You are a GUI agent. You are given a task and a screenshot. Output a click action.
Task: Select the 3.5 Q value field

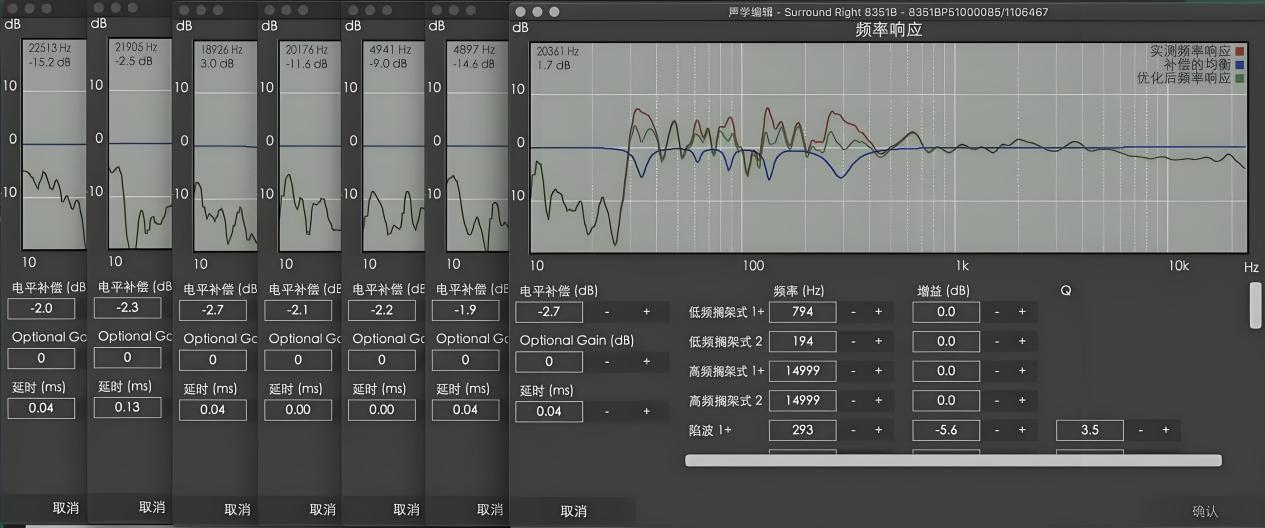tap(1090, 430)
